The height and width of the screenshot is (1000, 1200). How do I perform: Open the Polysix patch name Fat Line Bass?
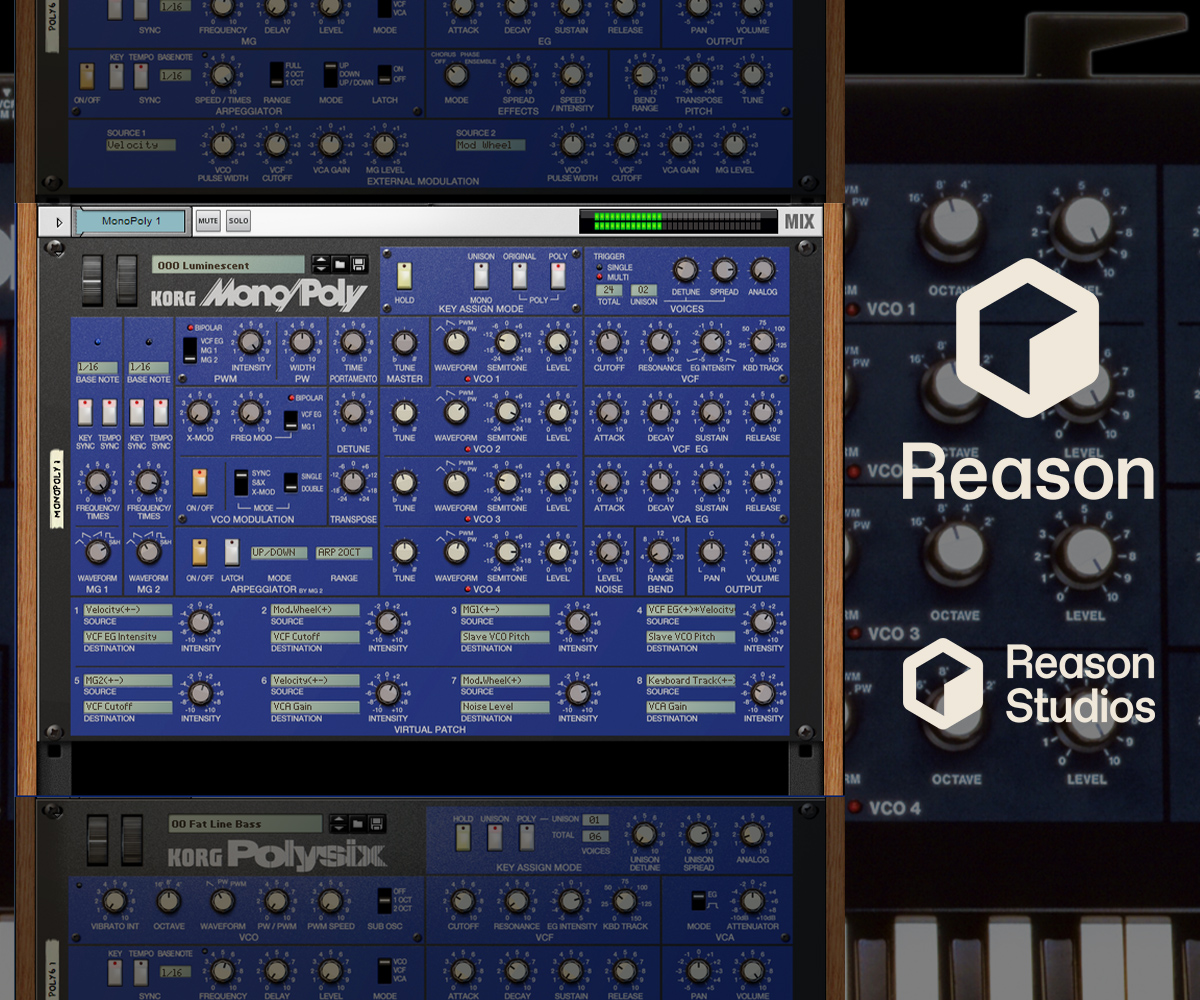245,824
